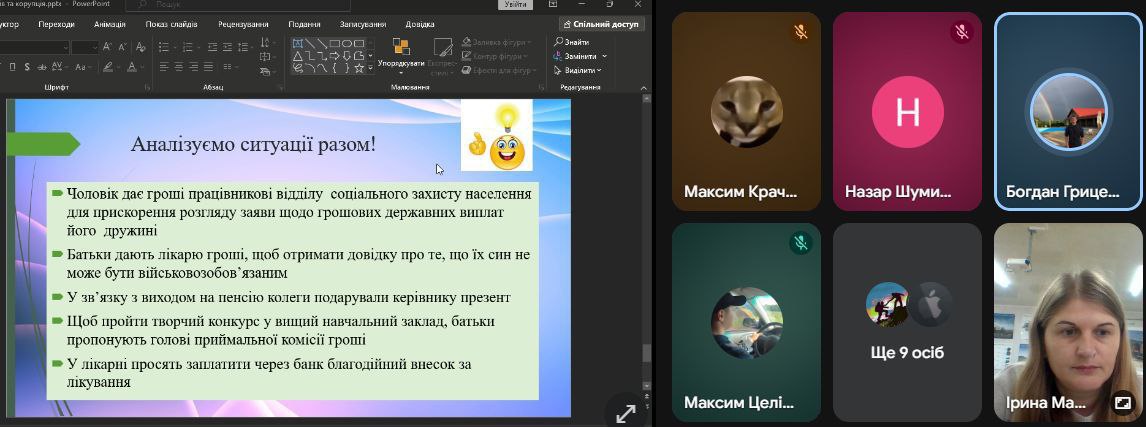Select Богдан Грице... participant tile
Image resolution: width=1146 pixels, height=427 pixels.
1068,111
